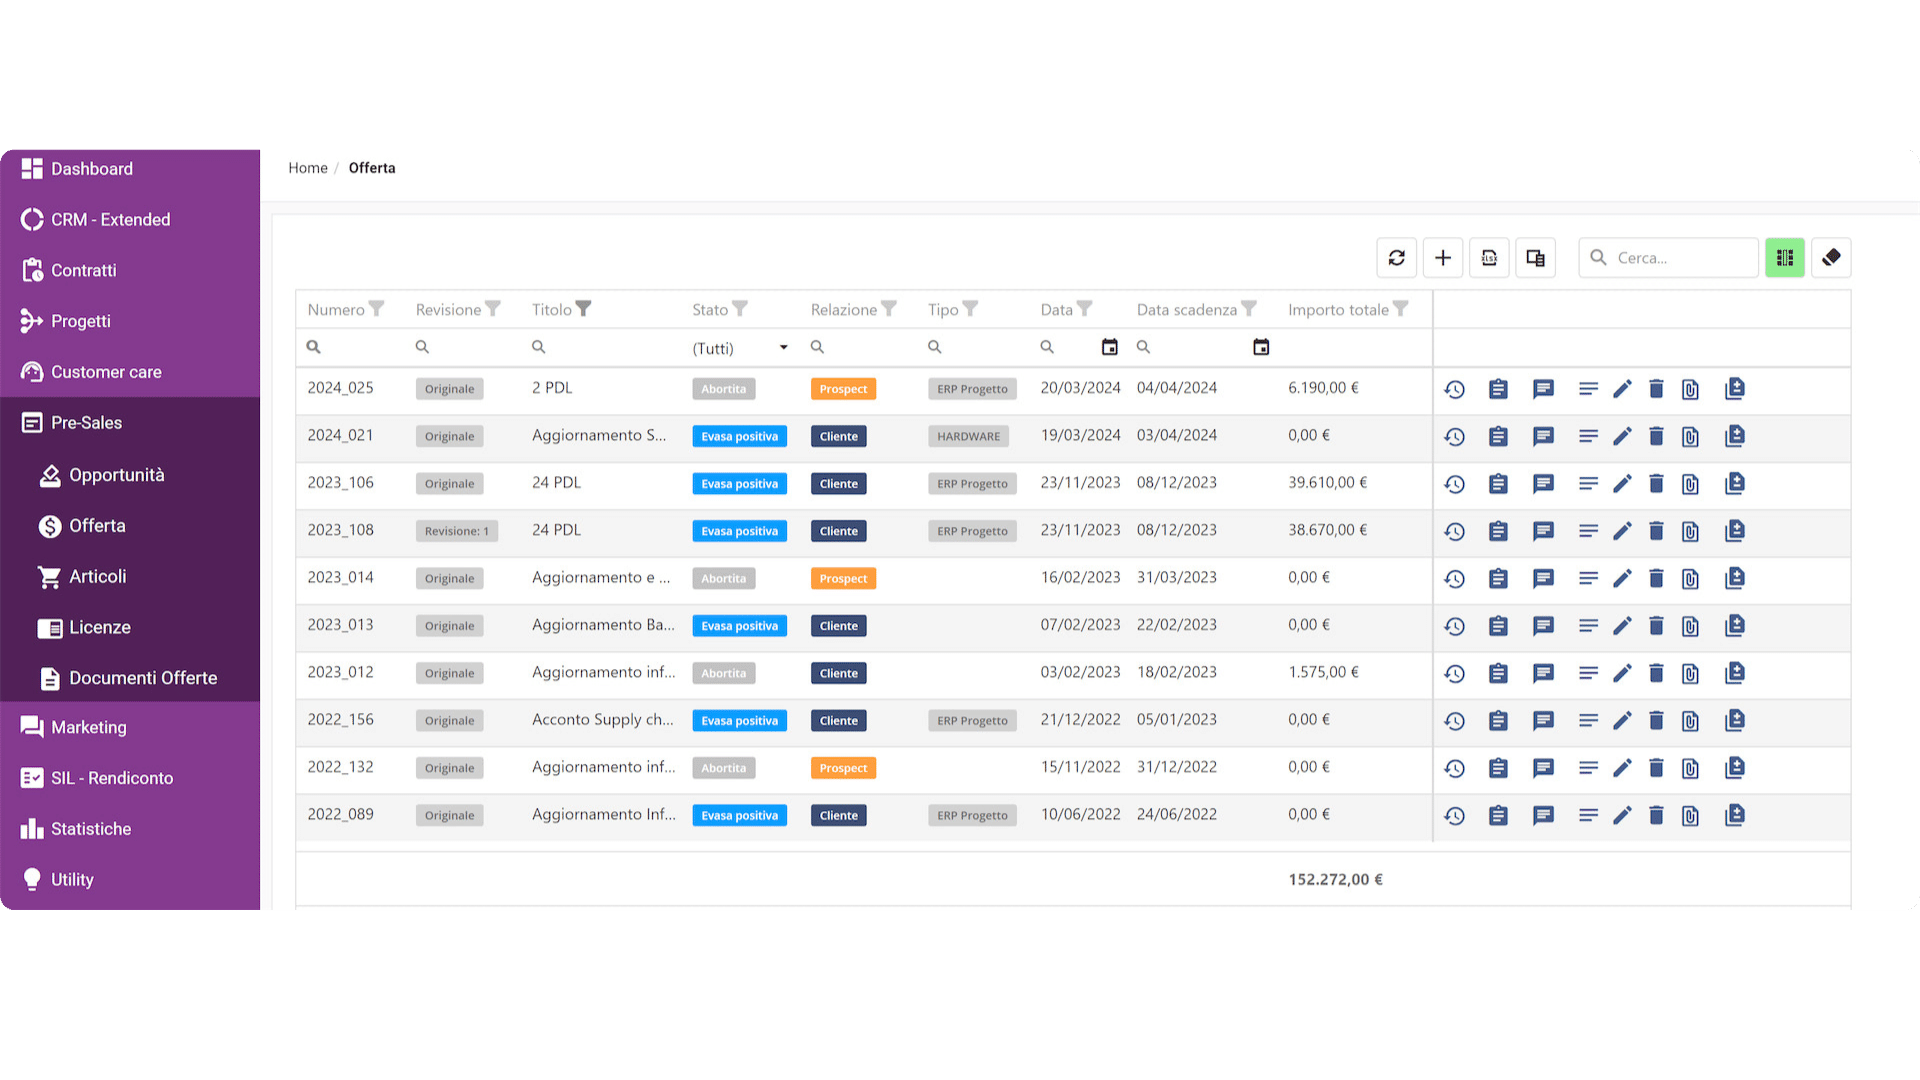Click the Prospect badge on 2024_025 row

(x=843, y=389)
